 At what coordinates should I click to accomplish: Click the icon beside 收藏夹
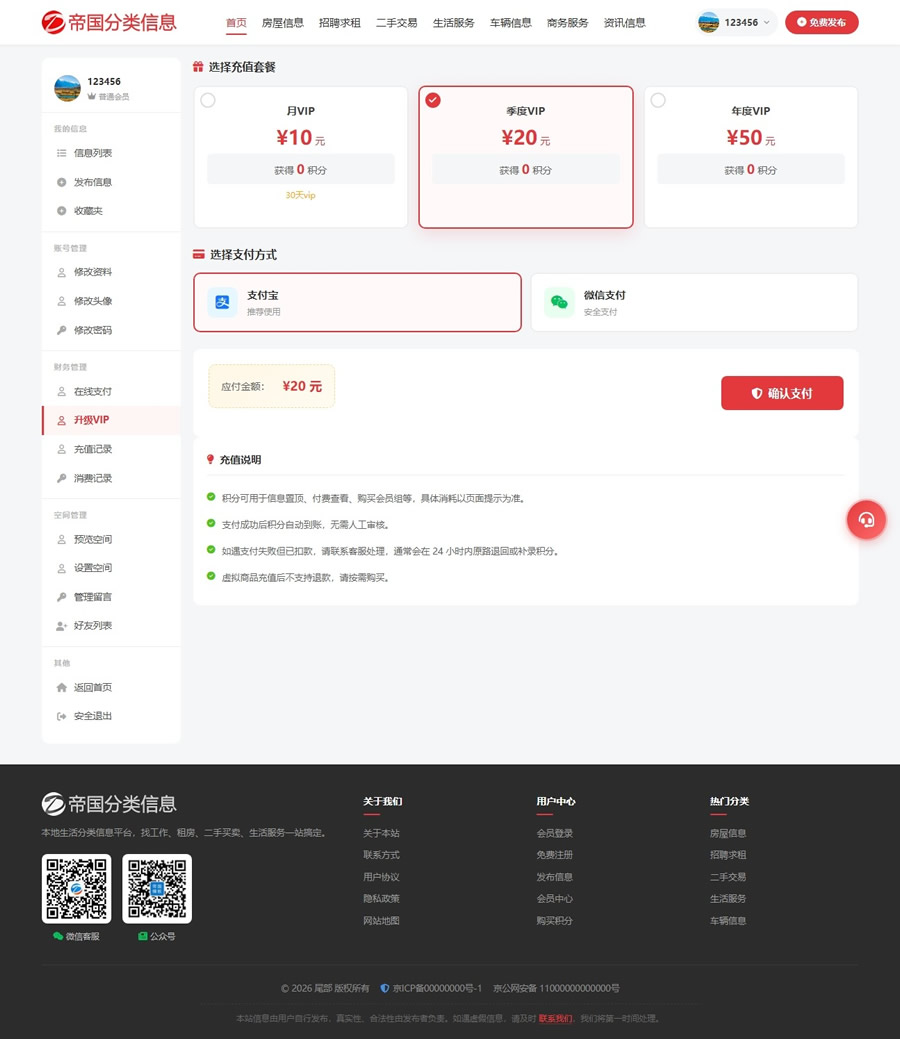click(62, 211)
